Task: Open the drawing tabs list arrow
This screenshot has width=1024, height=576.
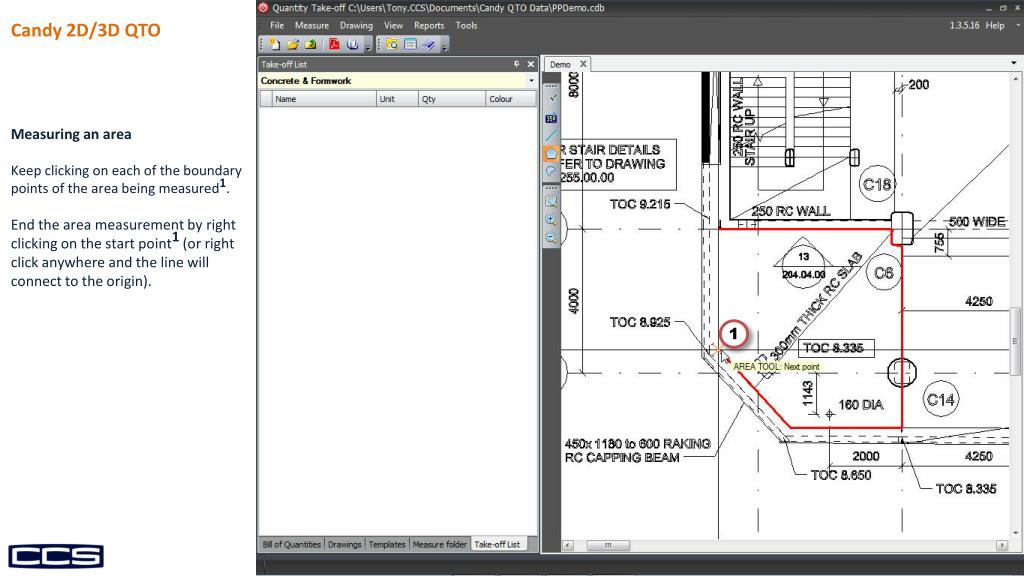Action: 1014,63
